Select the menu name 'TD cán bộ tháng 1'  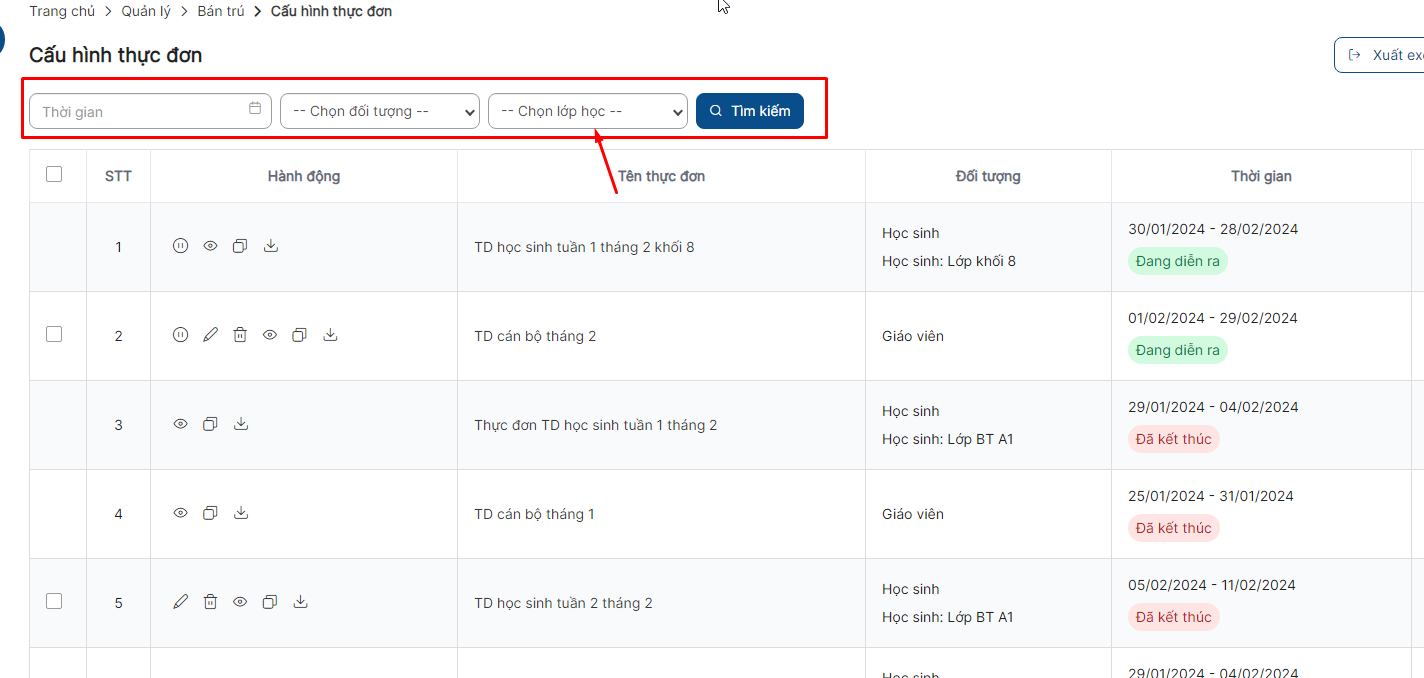[x=534, y=514]
